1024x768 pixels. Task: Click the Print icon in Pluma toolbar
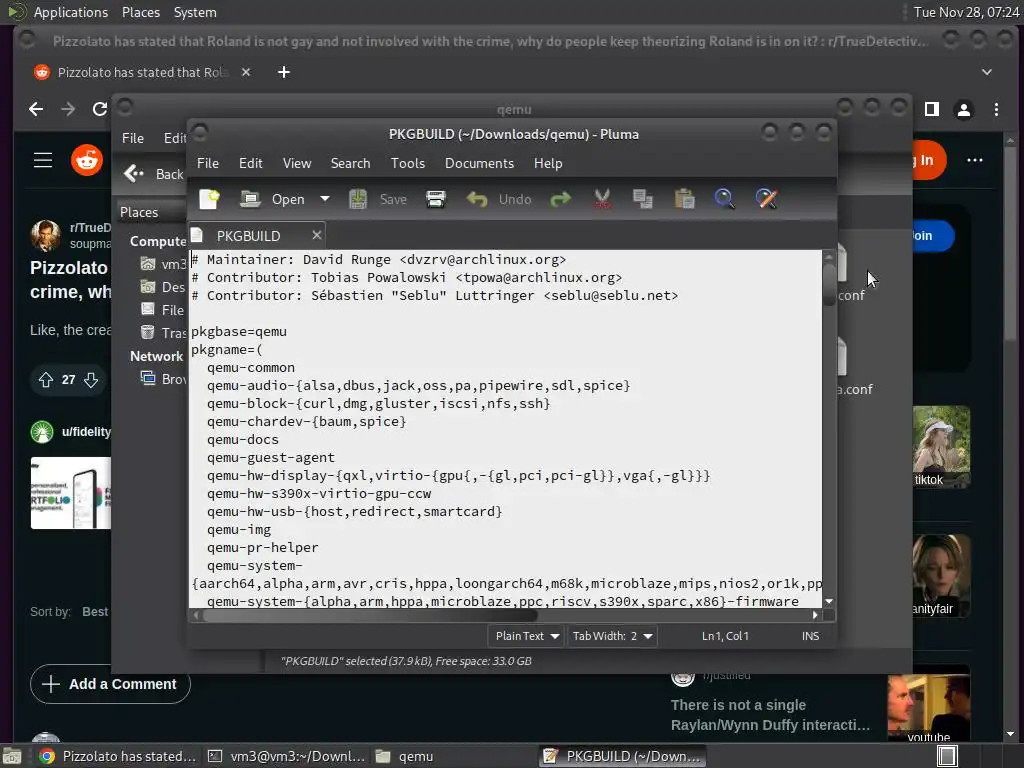tap(436, 199)
